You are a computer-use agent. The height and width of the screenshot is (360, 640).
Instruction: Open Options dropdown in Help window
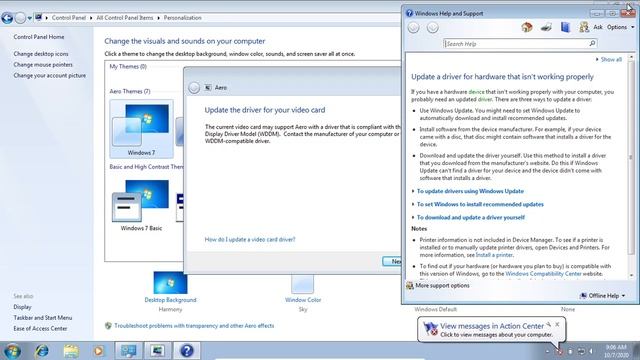620,27
